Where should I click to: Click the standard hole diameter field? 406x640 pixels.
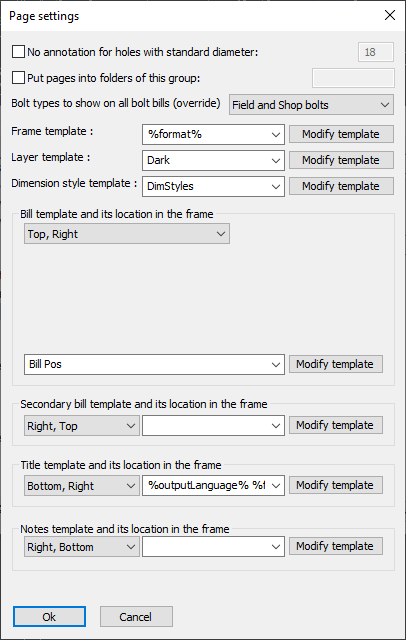[376, 52]
